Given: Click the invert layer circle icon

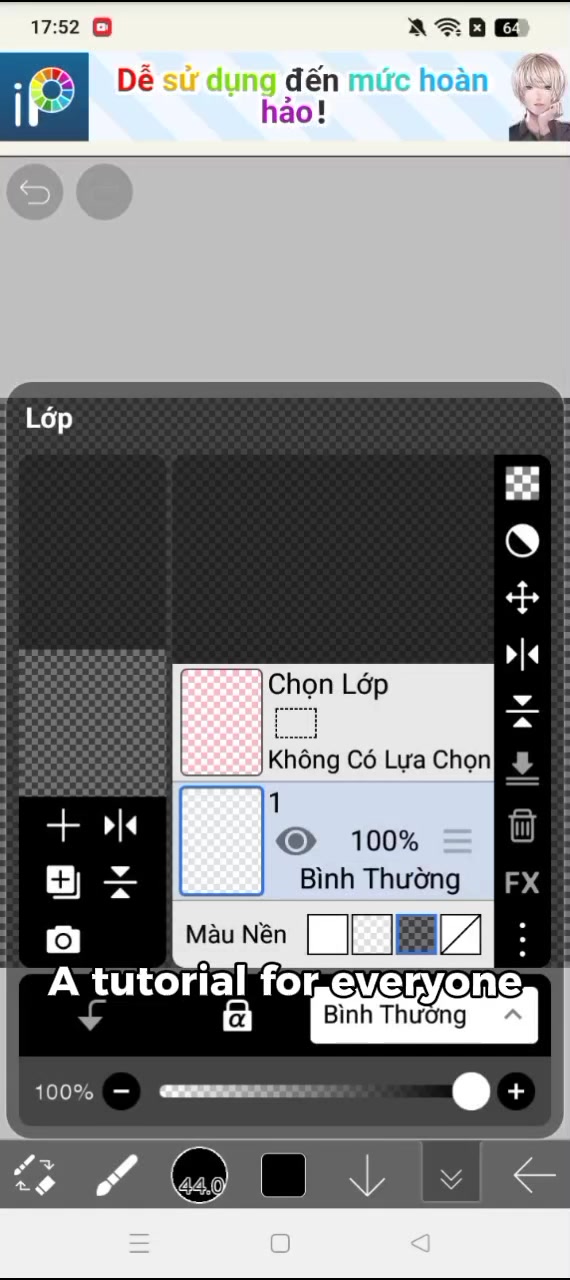Looking at the screenshot, I should 522,541.
